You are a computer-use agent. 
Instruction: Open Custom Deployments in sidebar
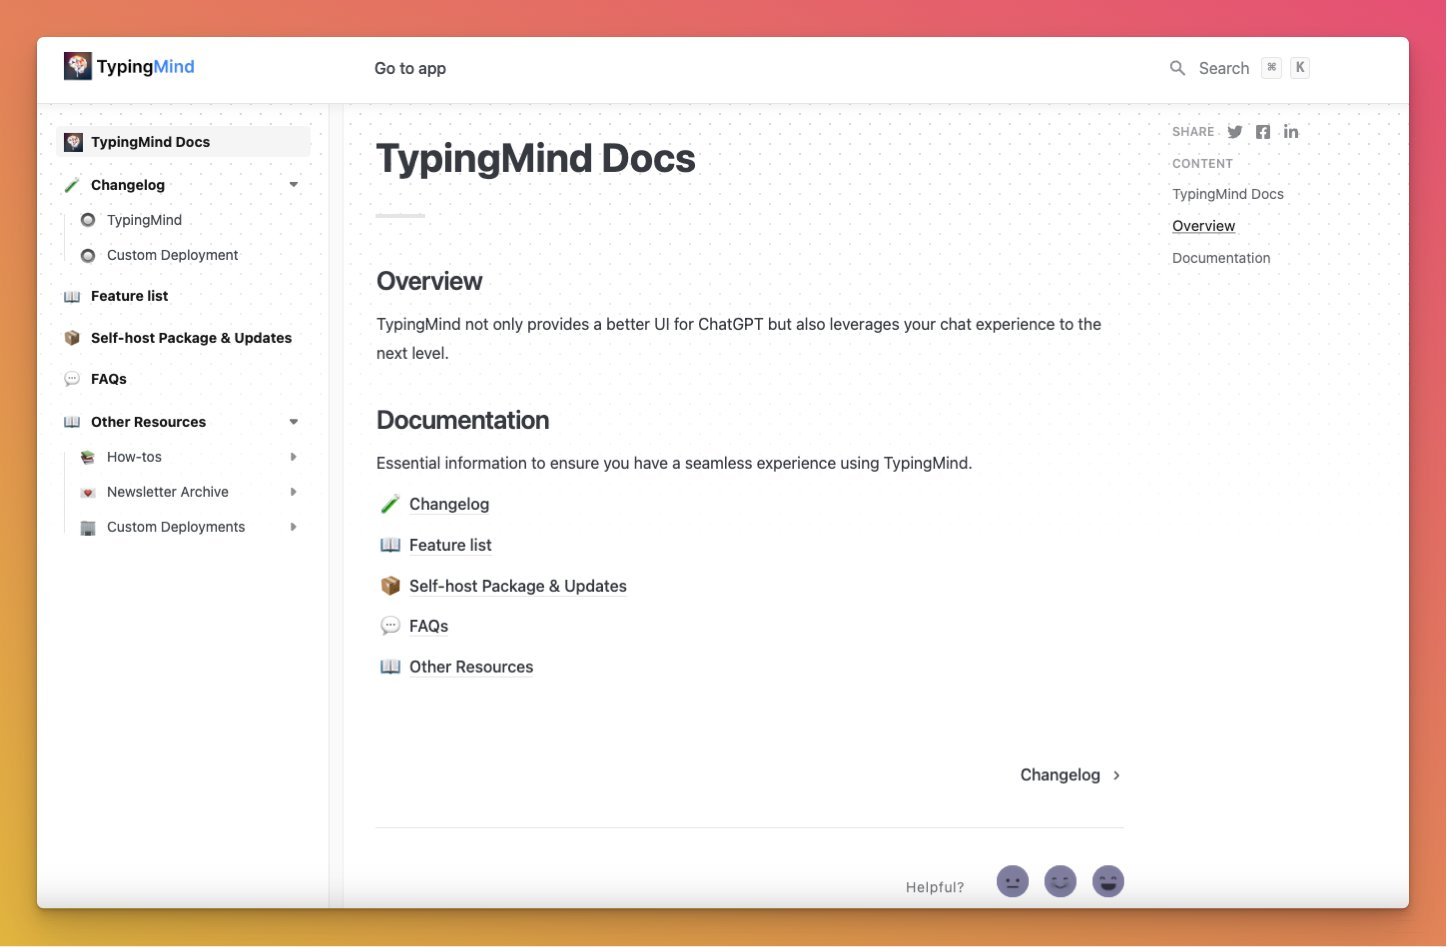tap(176, 527)
